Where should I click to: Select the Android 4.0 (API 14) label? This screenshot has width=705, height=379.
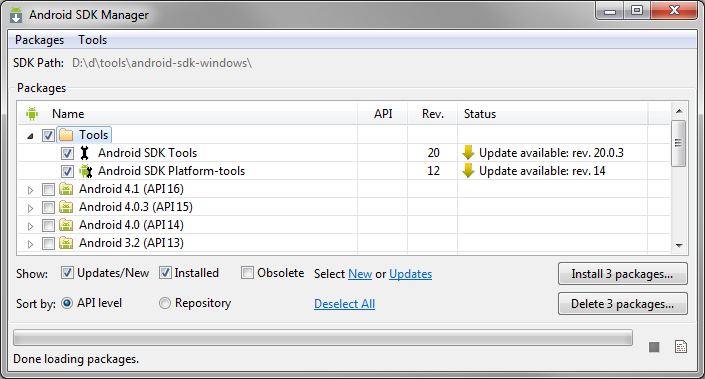click(x=131, y=225)
